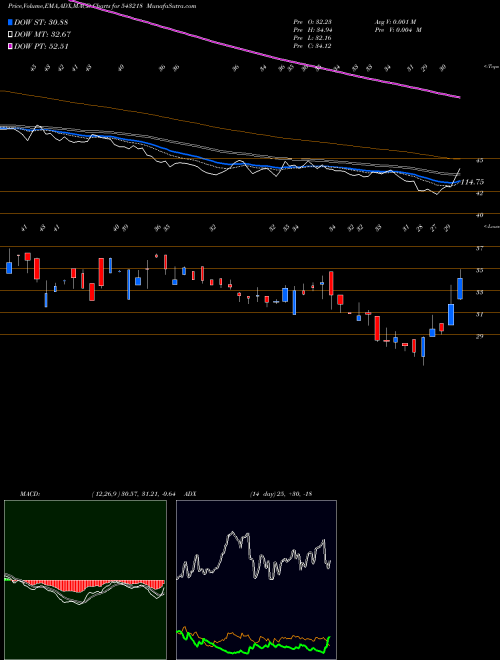The image size is (500, 660).
Task: Click the magenta DOW PT legend swatch
Action: point(11,46)
